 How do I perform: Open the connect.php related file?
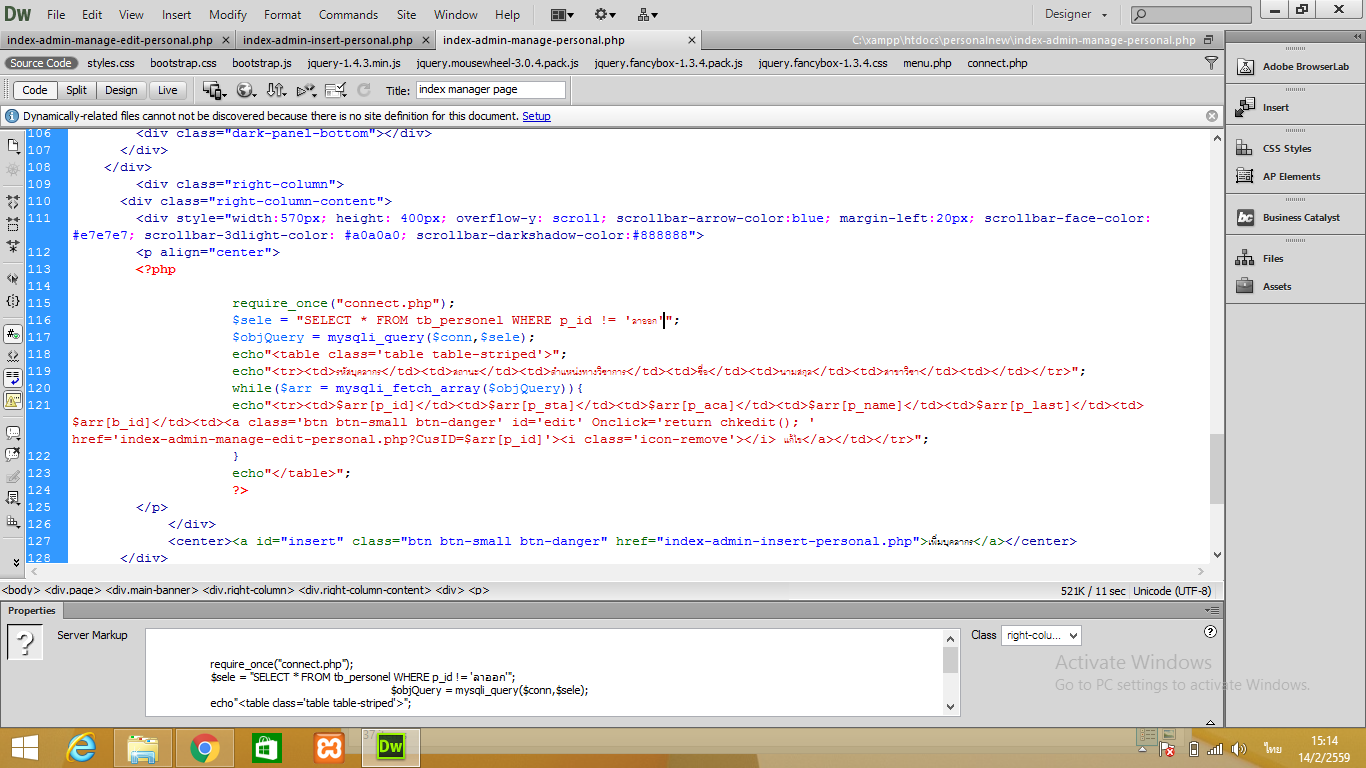tap(997, 63)
